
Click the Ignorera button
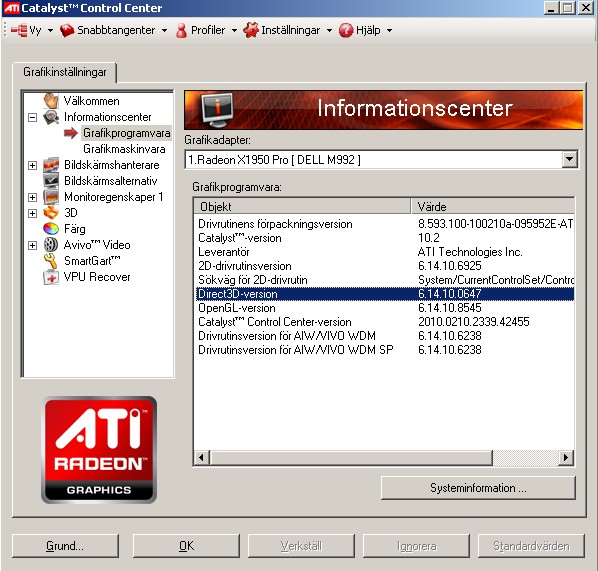[416, 546]
